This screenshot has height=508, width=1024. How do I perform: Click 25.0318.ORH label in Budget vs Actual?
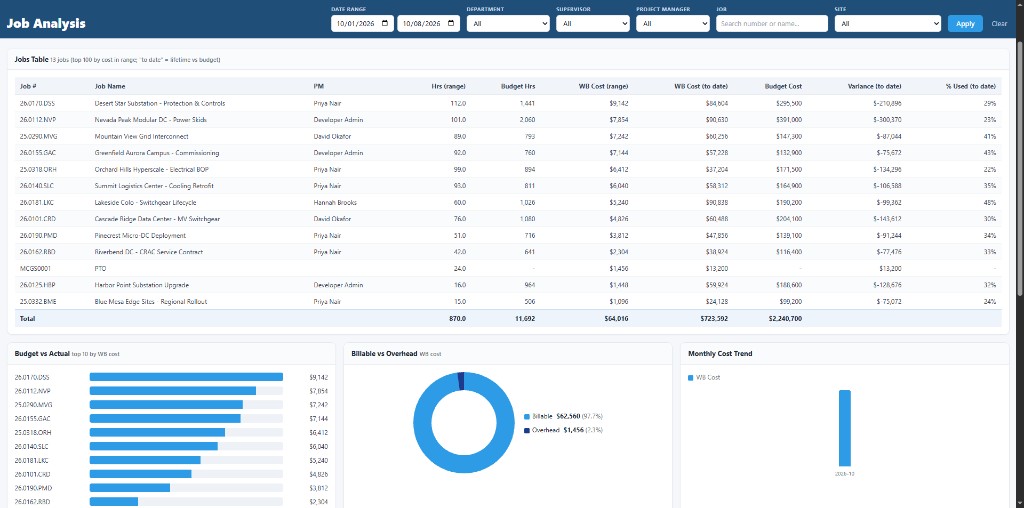click(33, 432)
